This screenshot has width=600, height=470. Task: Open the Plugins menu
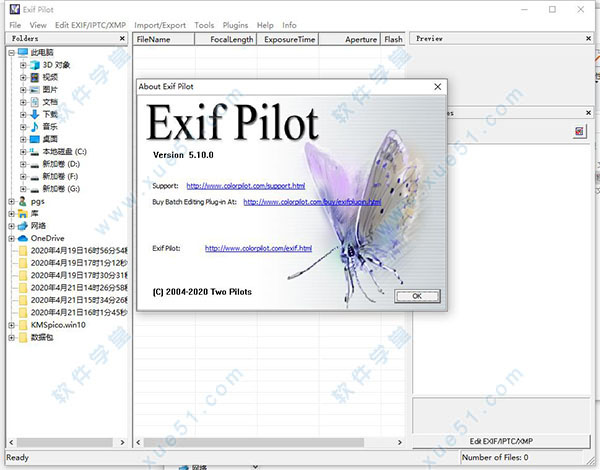point(235,25)
